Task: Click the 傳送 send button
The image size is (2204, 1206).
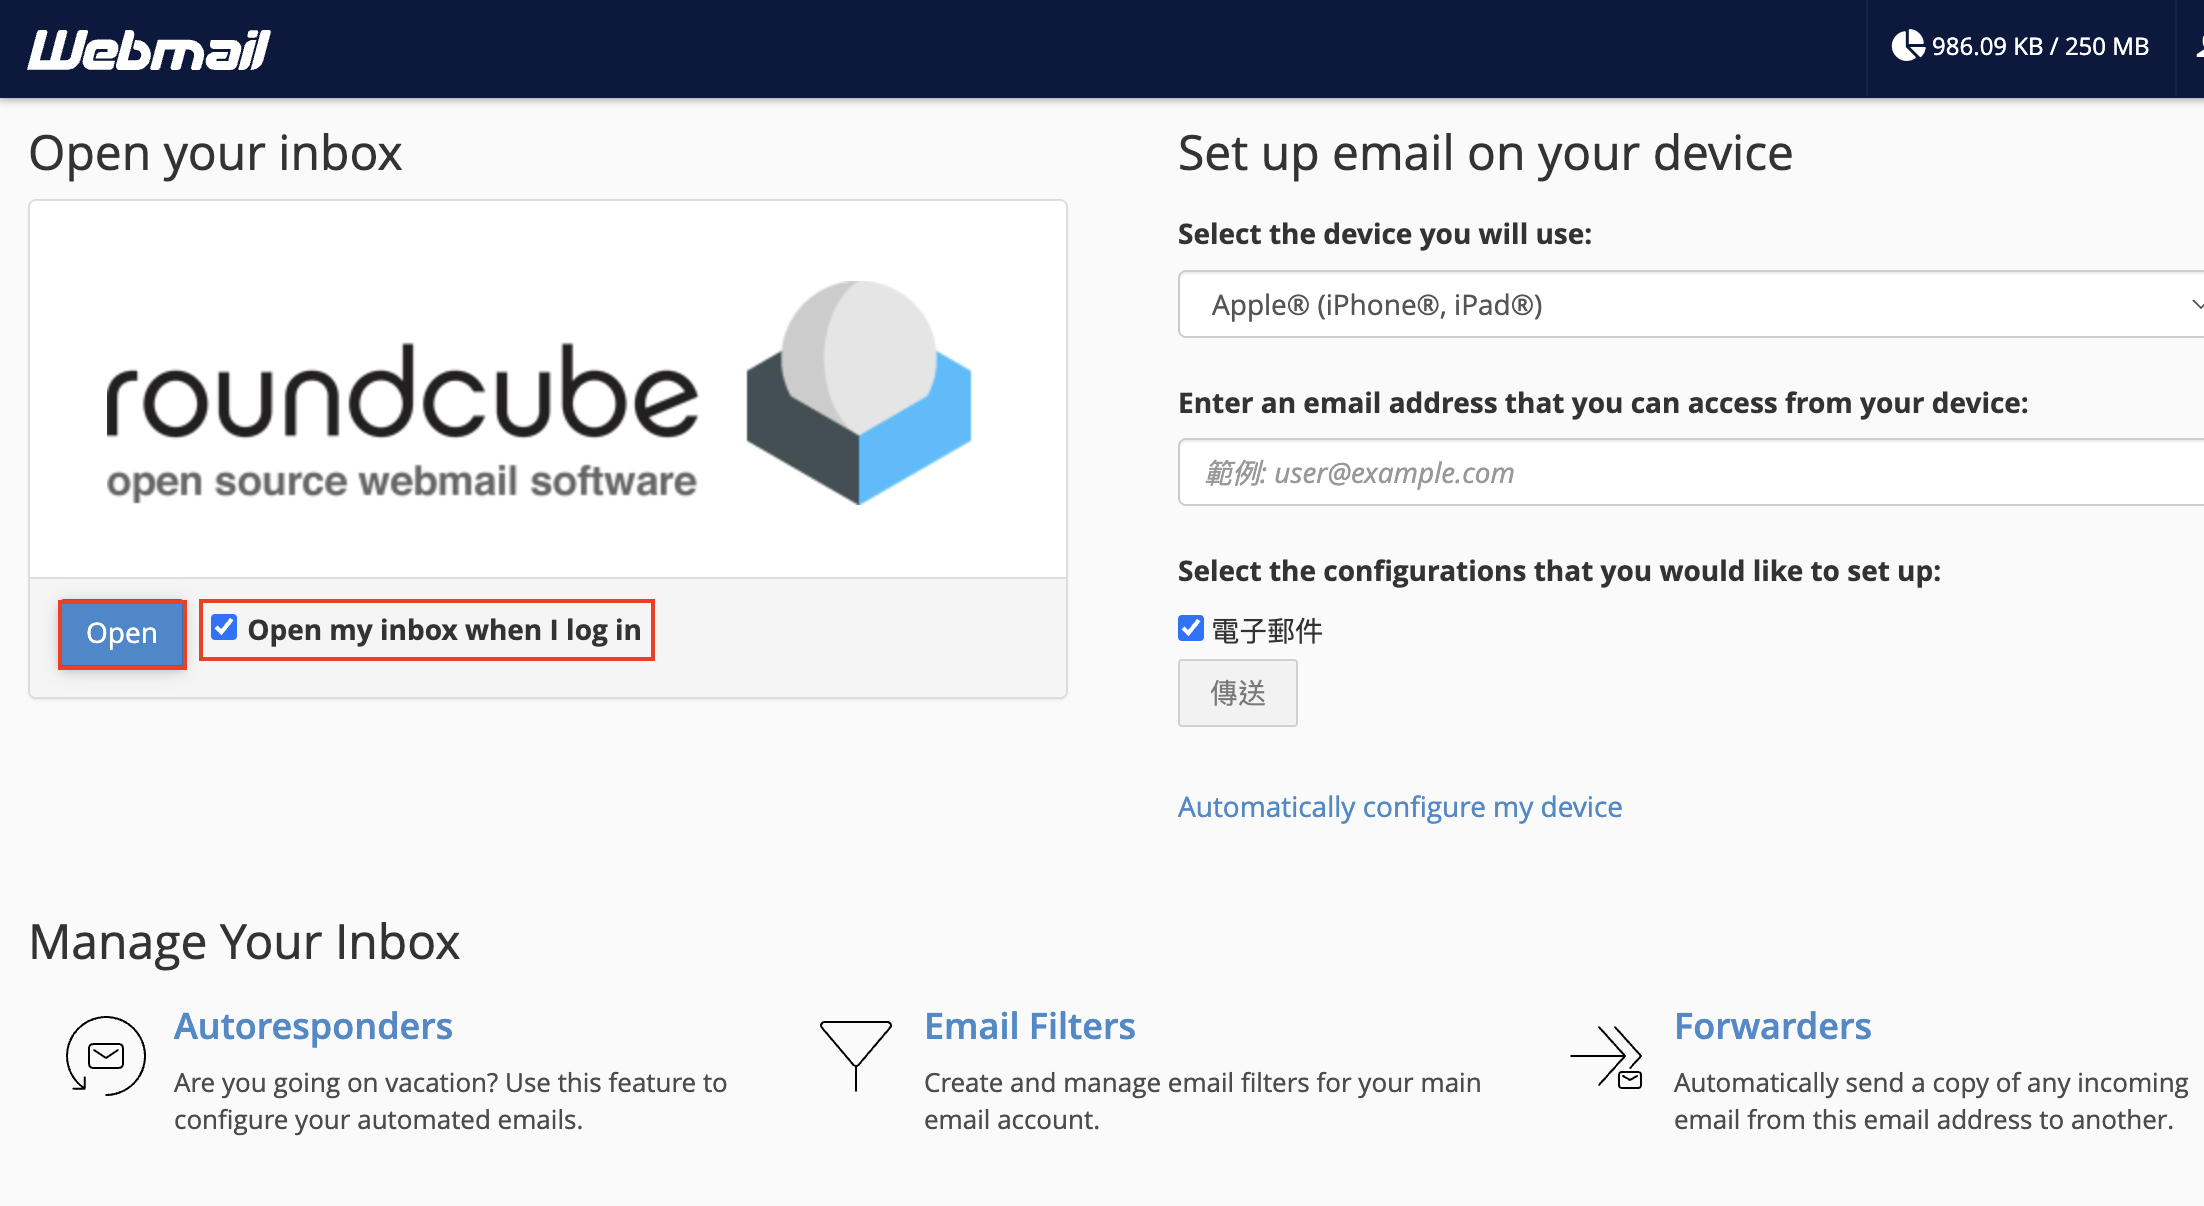Action: 1237,692
